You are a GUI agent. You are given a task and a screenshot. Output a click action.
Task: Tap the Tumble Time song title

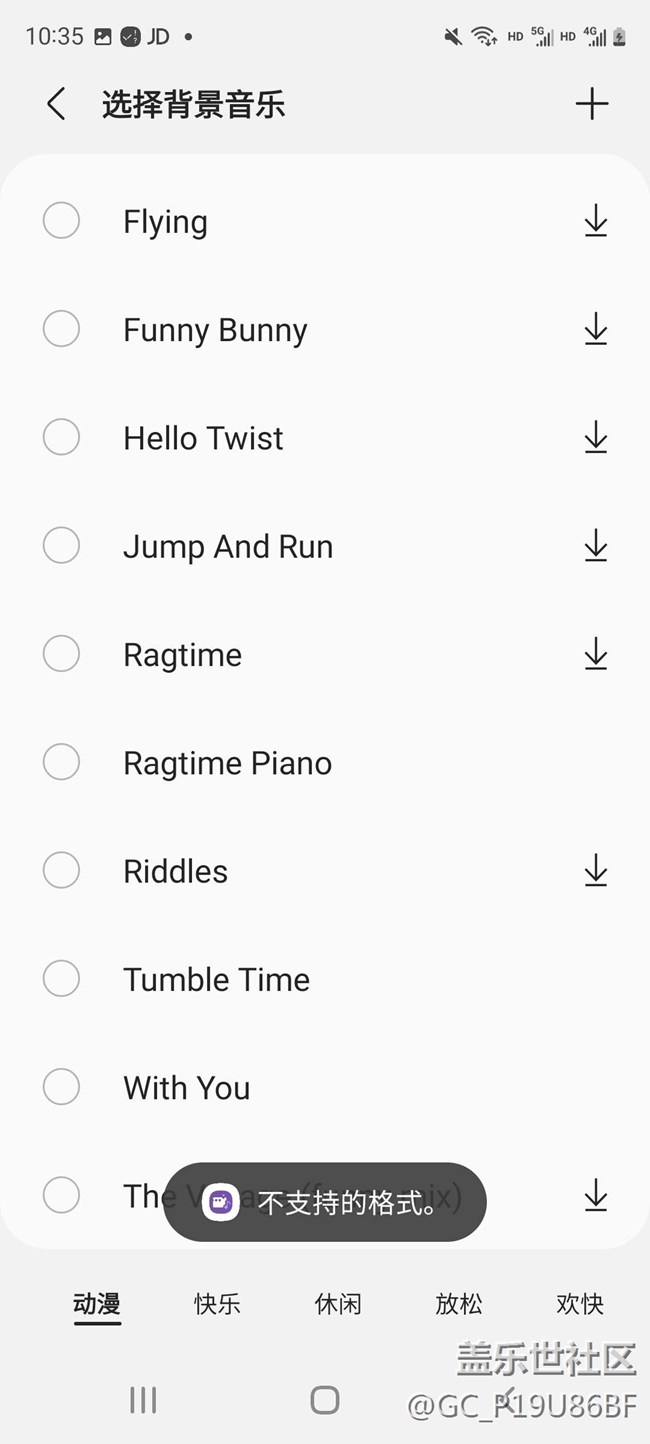pyautogui.click(x=216, y=980)
